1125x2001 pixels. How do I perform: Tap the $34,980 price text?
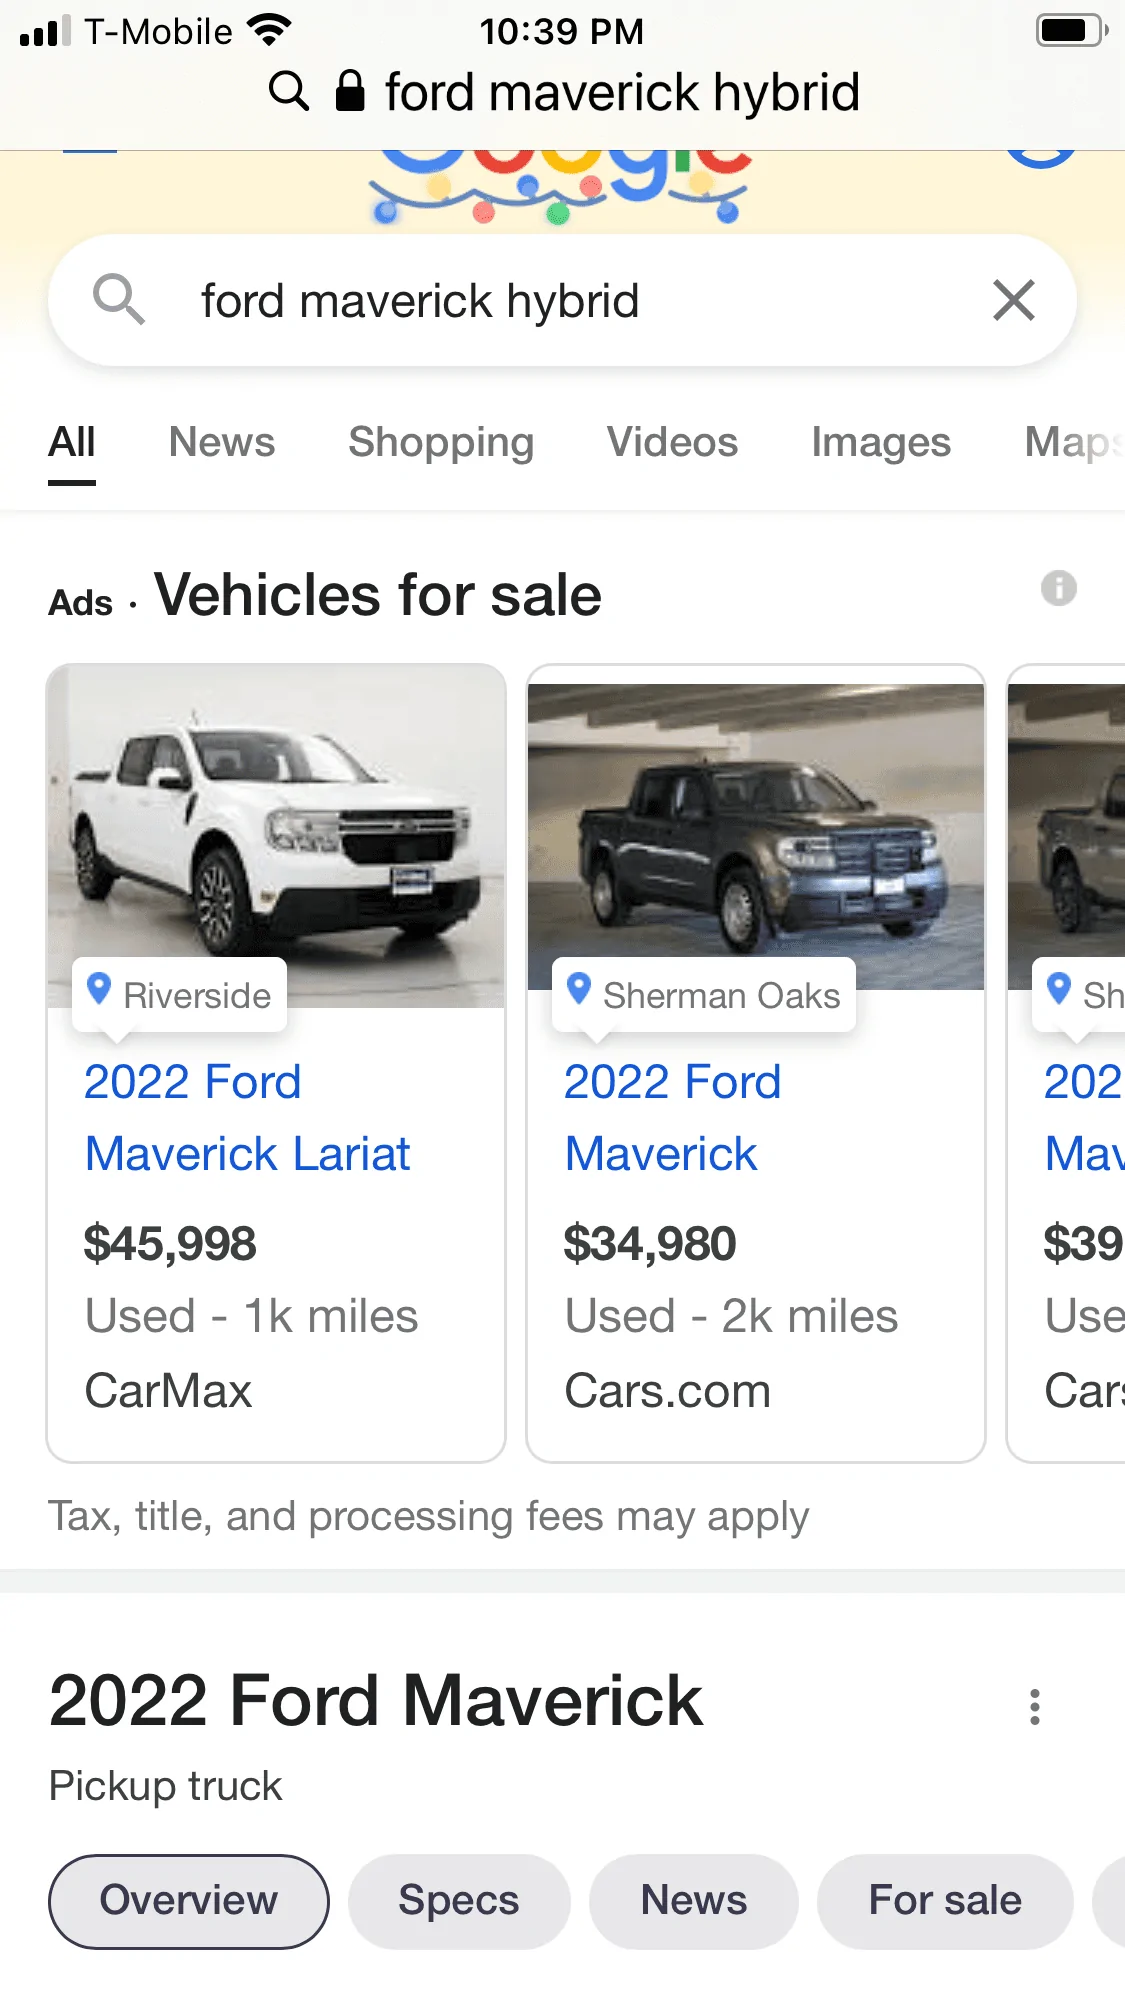(x=650, y=1244)
